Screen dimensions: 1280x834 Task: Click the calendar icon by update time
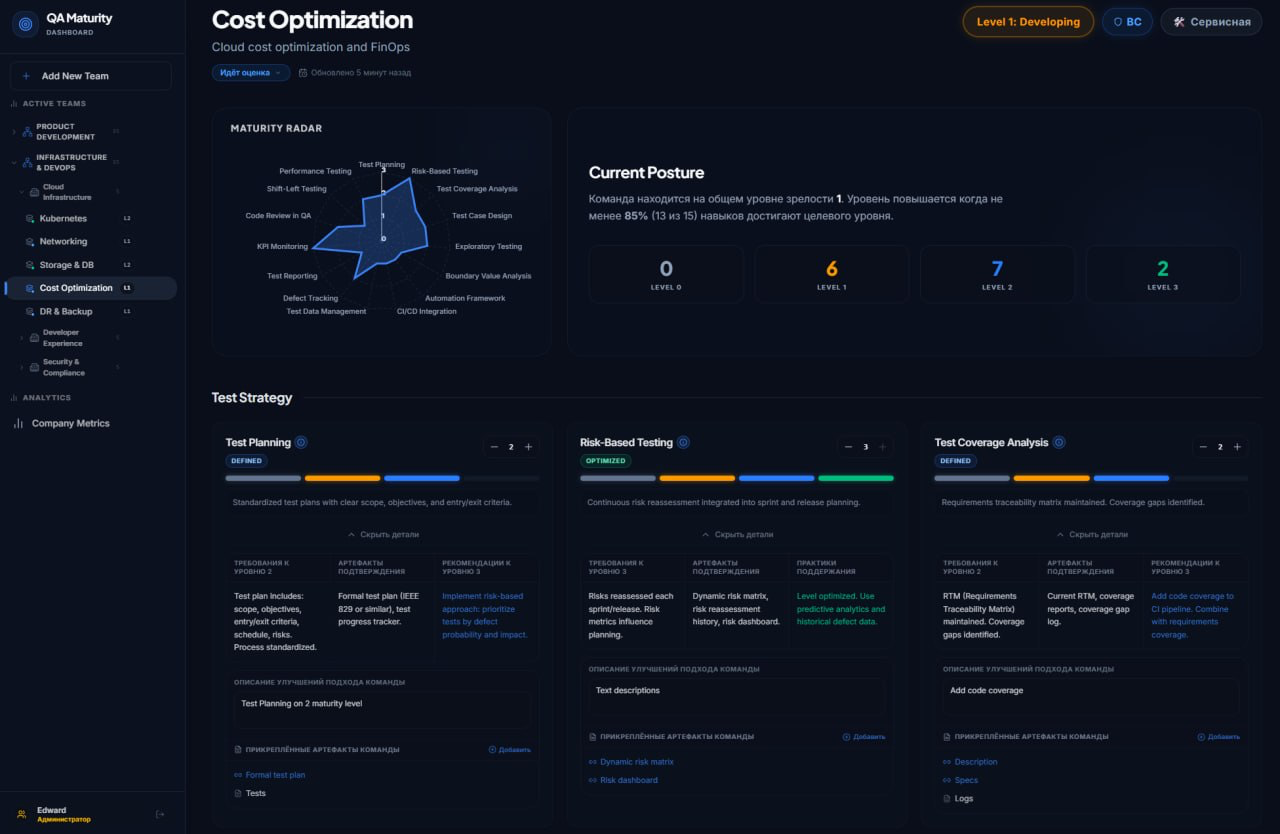tap(303, 73)
